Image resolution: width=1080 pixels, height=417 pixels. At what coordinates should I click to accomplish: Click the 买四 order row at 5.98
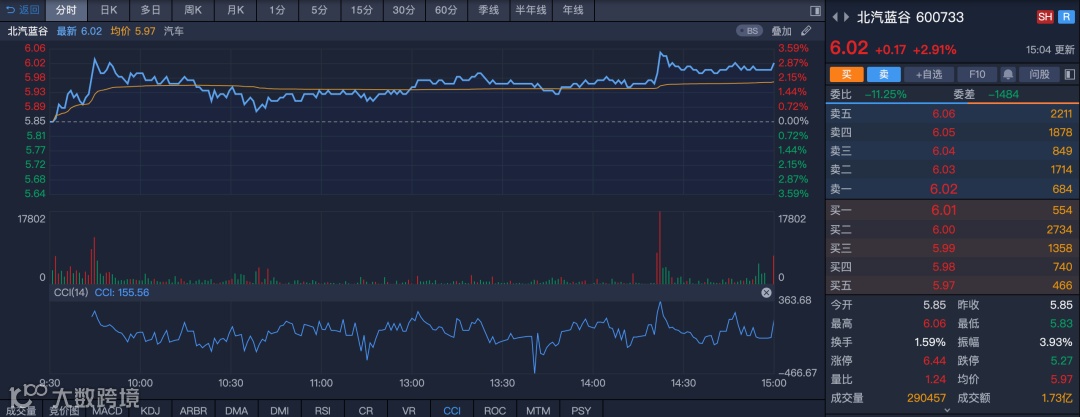point(952,267)
